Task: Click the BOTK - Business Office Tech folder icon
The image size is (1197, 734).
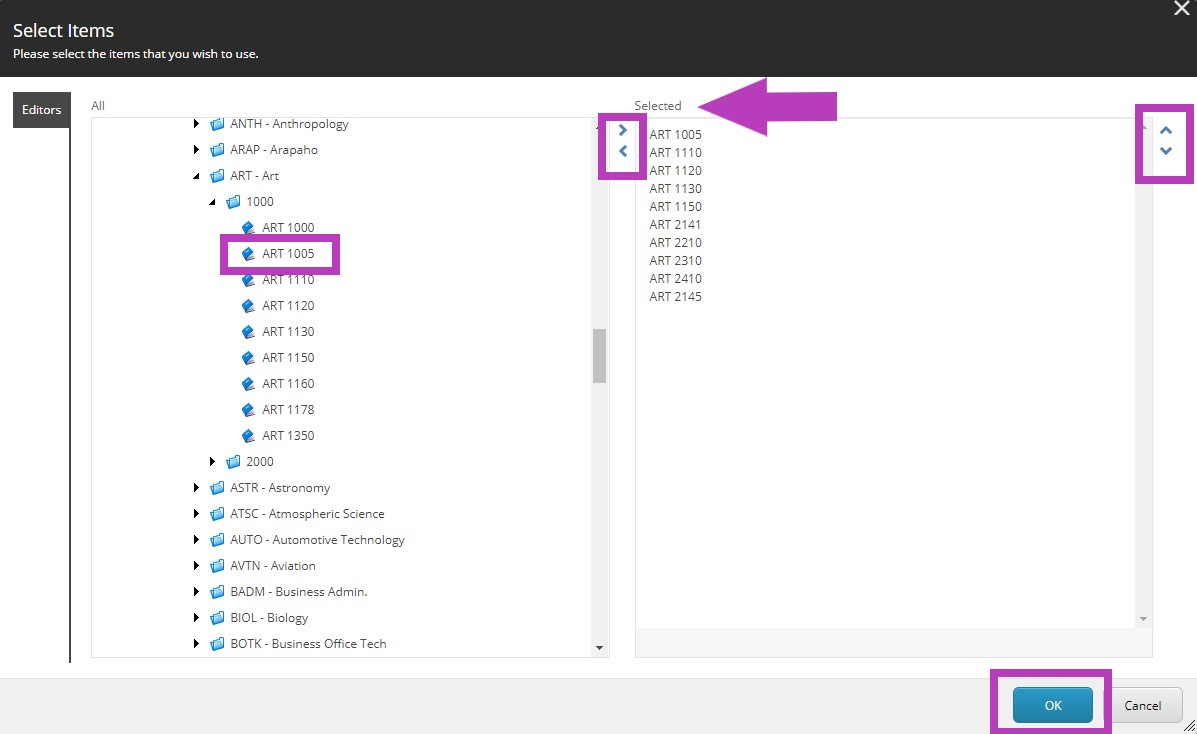Action: [218, 643]
